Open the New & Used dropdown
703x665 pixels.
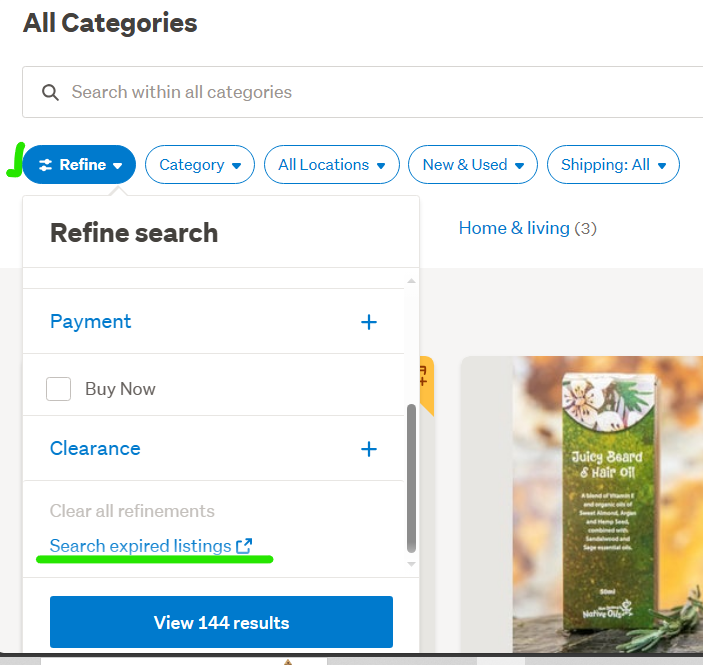(473, 165)
